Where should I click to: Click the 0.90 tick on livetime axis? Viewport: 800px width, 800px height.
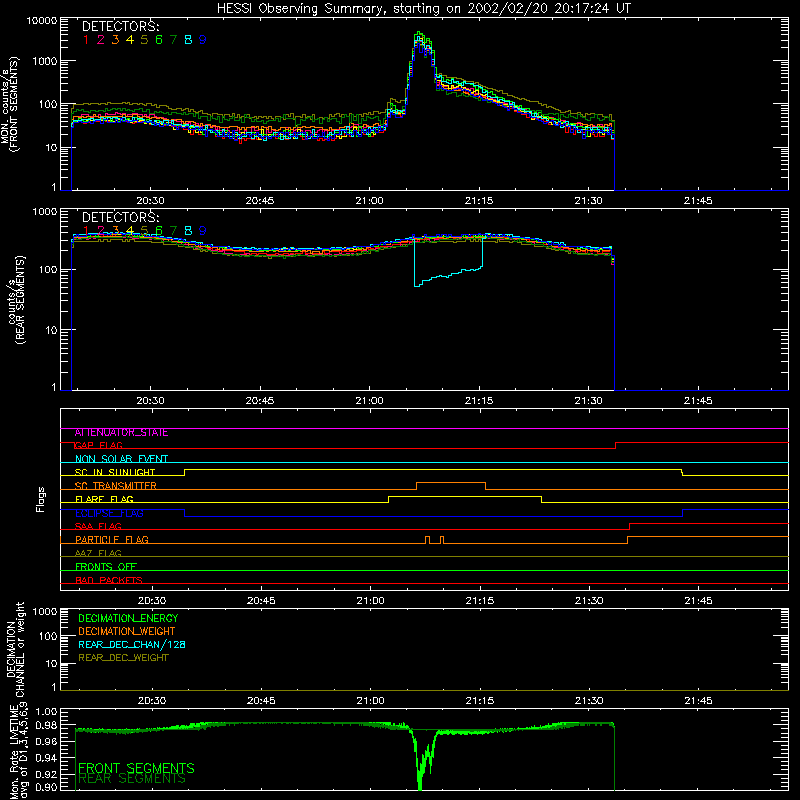pyautogui.click(x=46, y=787)
